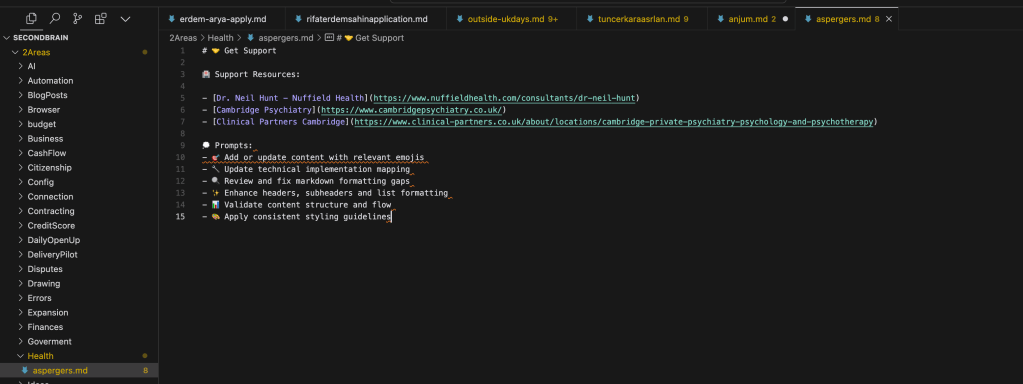Click the Support Resources line
This screenshot has height=384, width=1023.
pos(251,74)
